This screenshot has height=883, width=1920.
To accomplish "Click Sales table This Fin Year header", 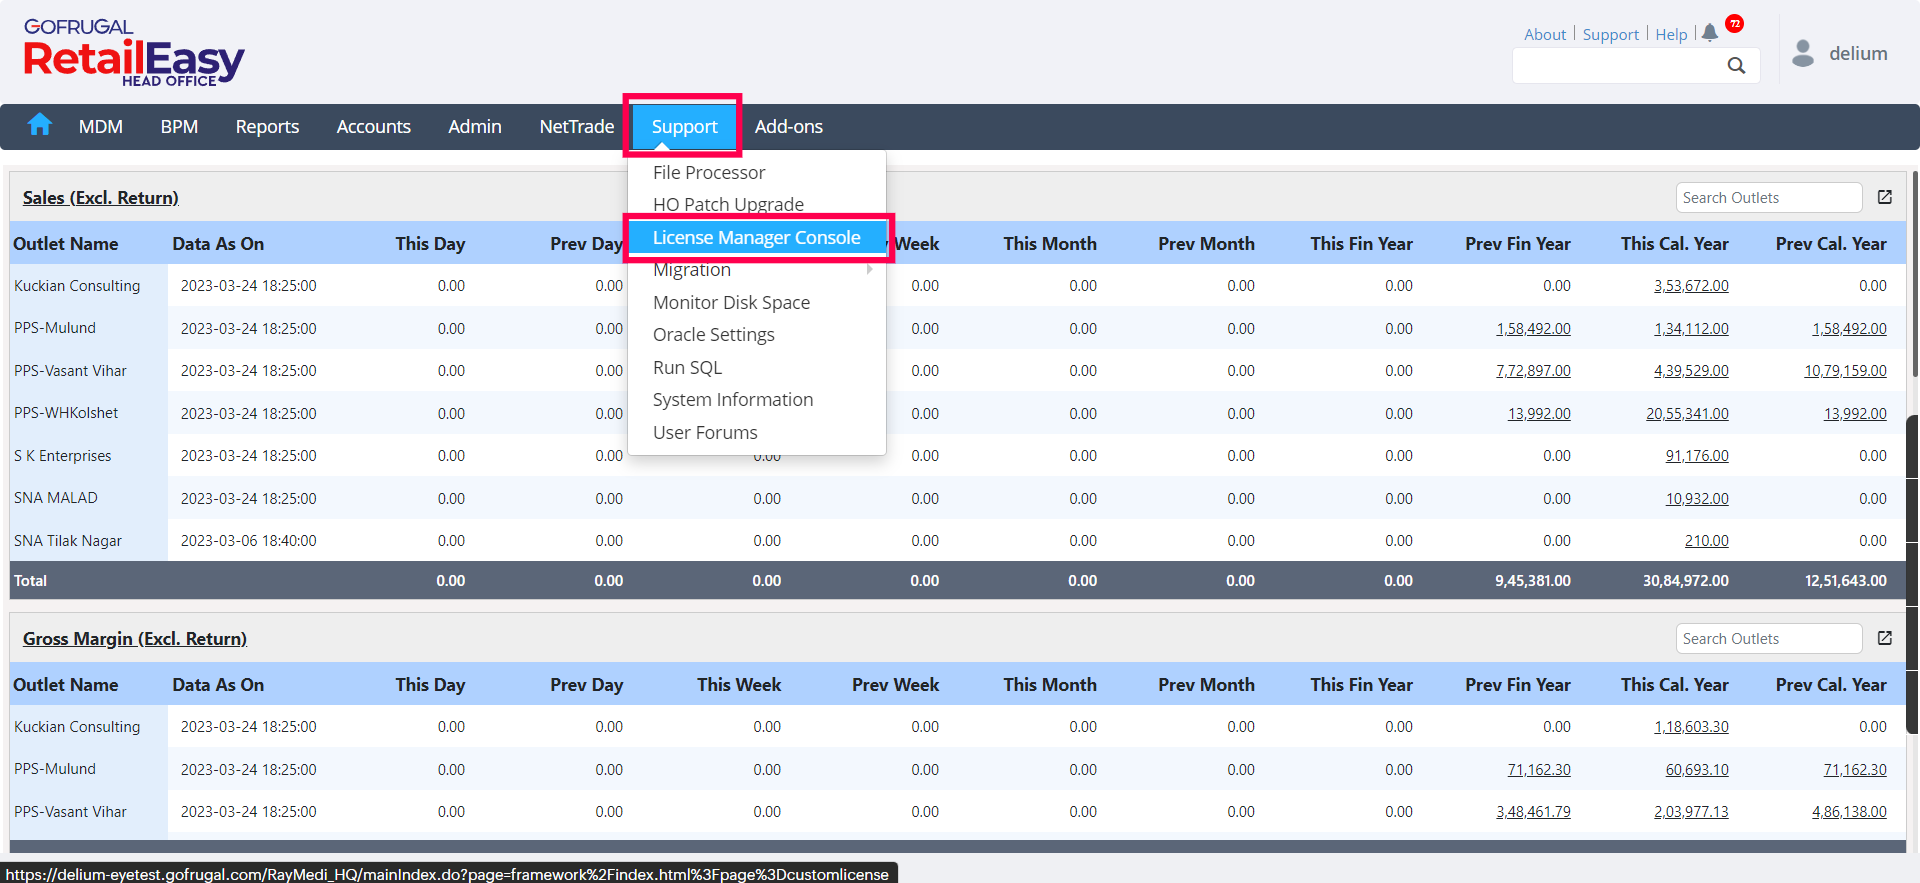I will (1361, 244).
